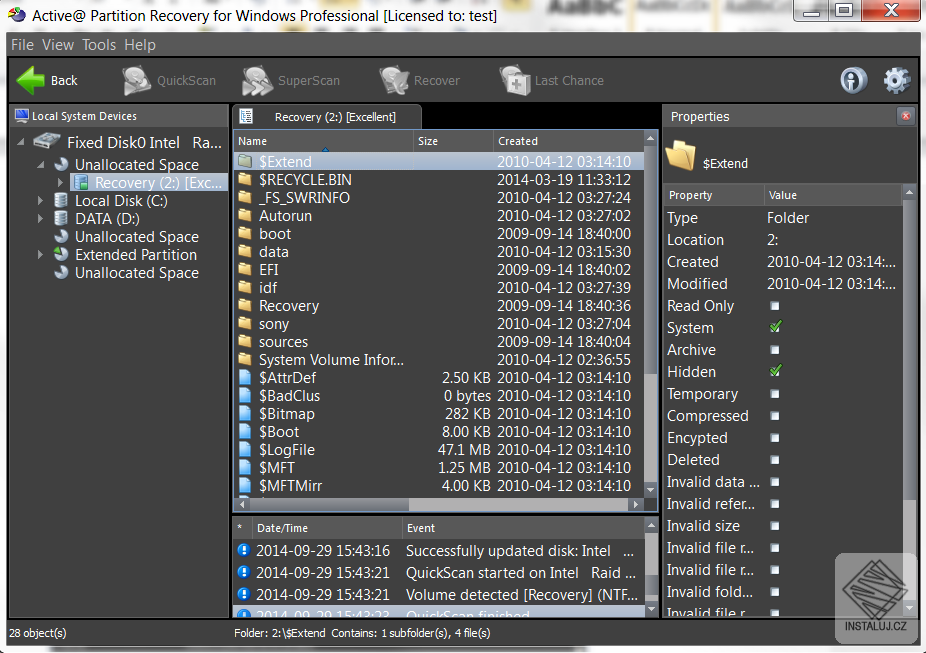Sort the log by Event column
Image resolution: width=926 pixels, height=653 pixels.
pos(523,528)
